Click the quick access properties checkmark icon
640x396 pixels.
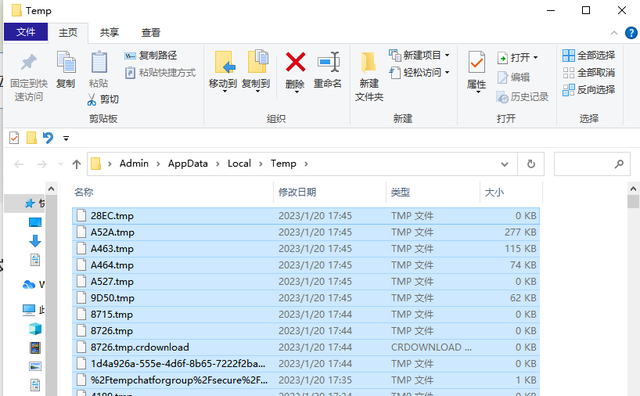pos(14,138)
